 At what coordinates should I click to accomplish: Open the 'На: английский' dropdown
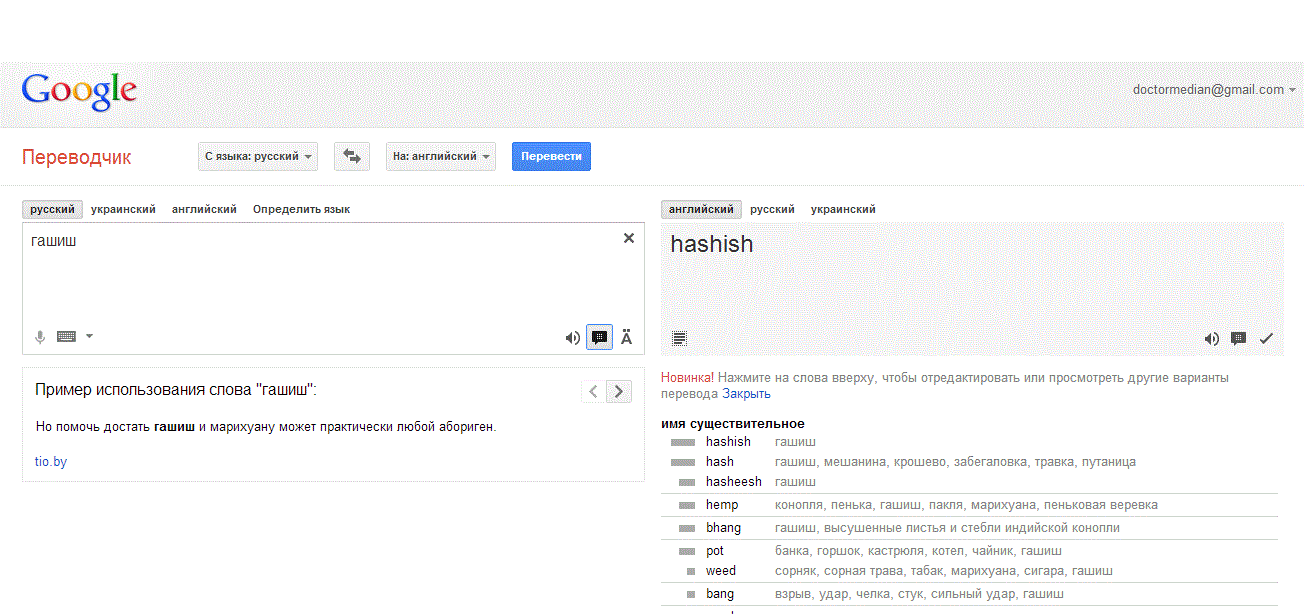coord(441,156)
